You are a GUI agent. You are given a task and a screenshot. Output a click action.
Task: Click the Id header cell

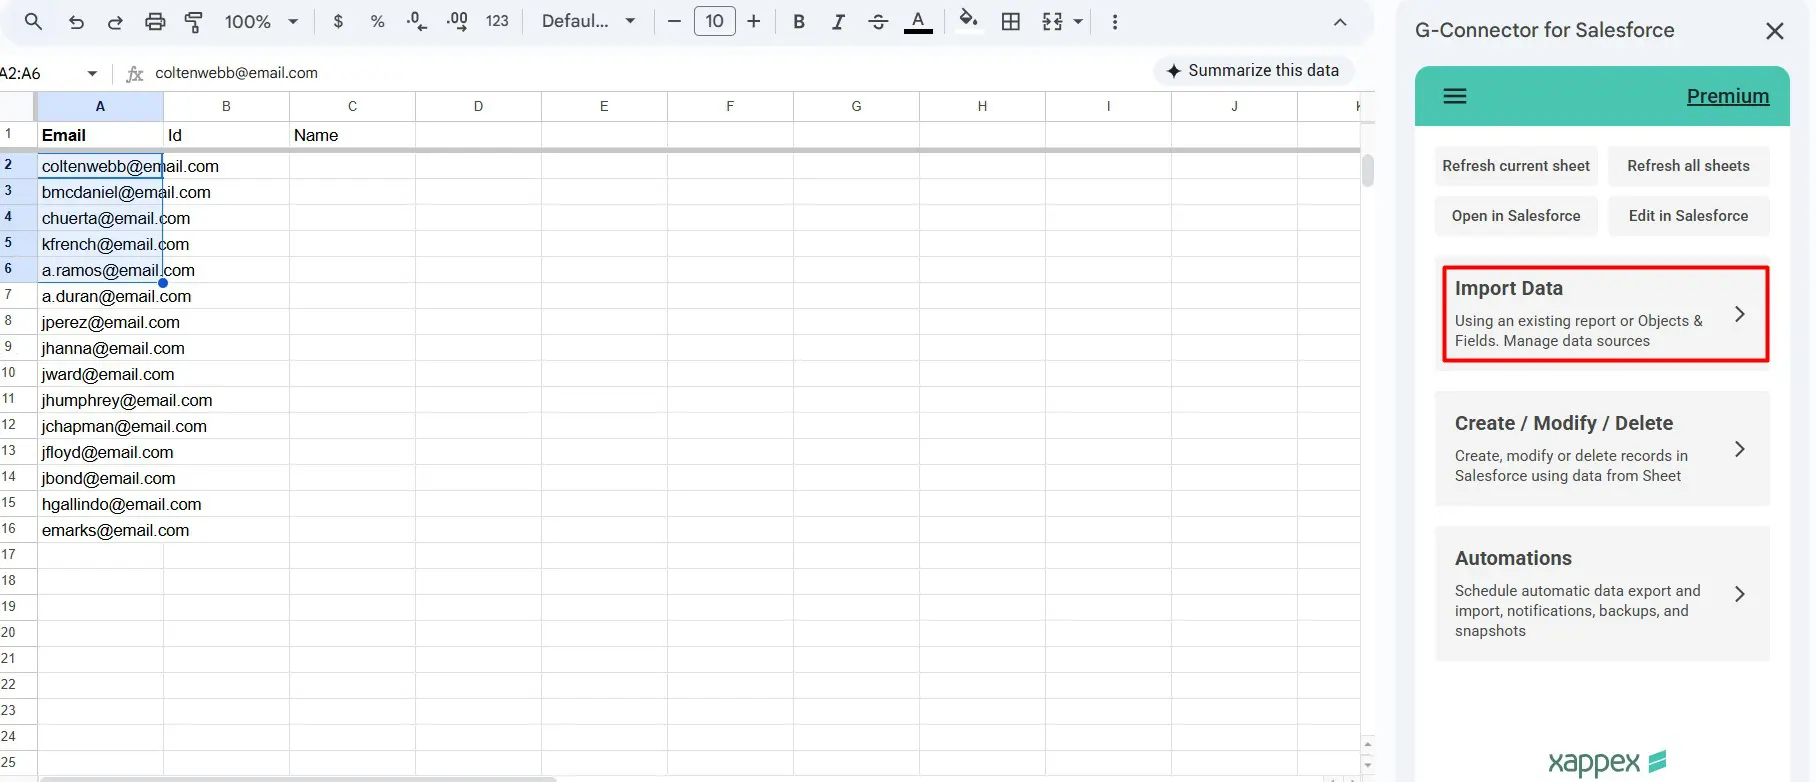coord(226,135)
